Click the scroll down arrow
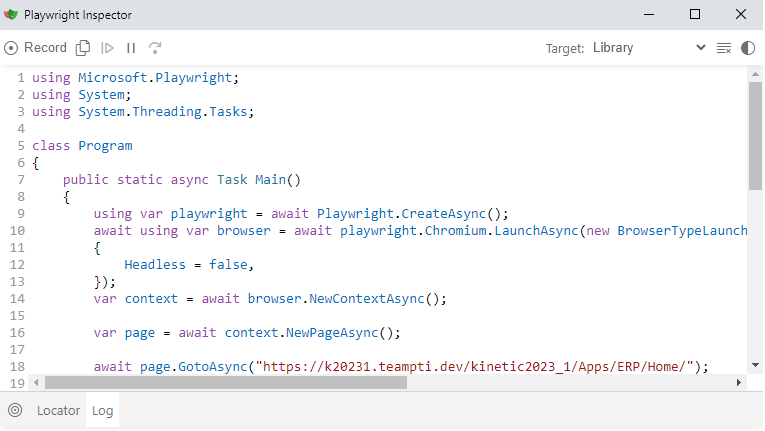The width and height of the screenshot is (765, 431). tap(755, 365)
